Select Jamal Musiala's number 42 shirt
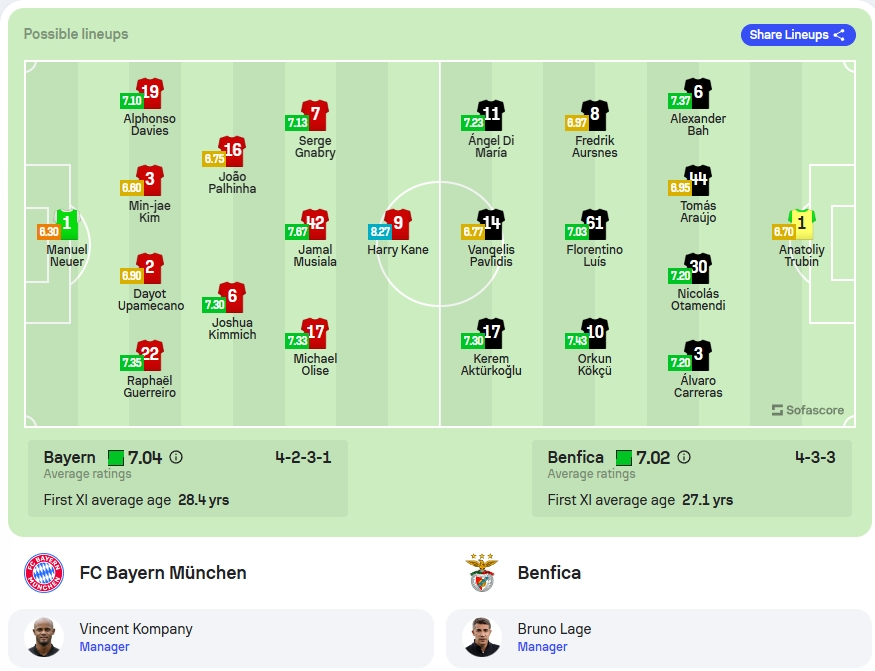Image resolution: width=875 pixels, height=671 pixels. pos(315,224)
